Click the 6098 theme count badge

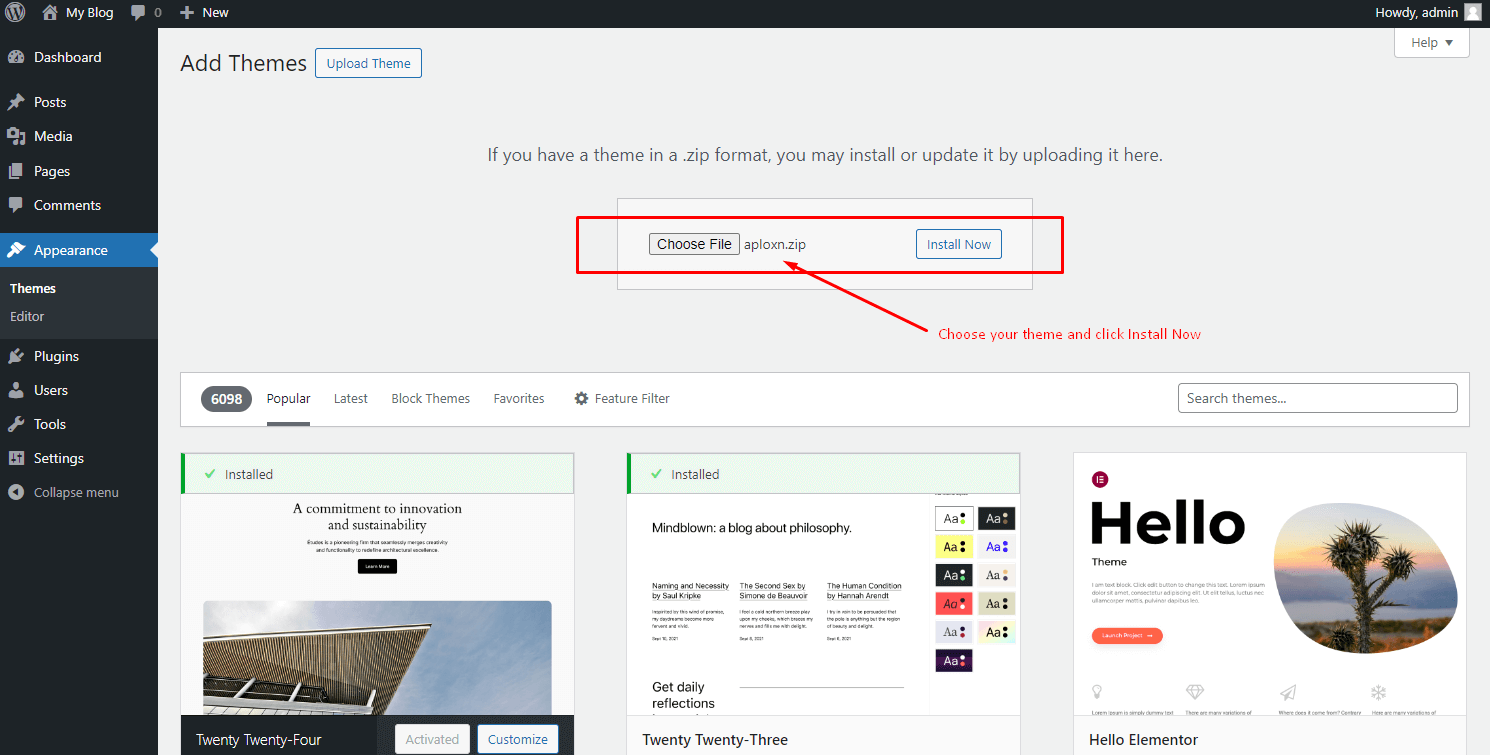tap(226, 398)
